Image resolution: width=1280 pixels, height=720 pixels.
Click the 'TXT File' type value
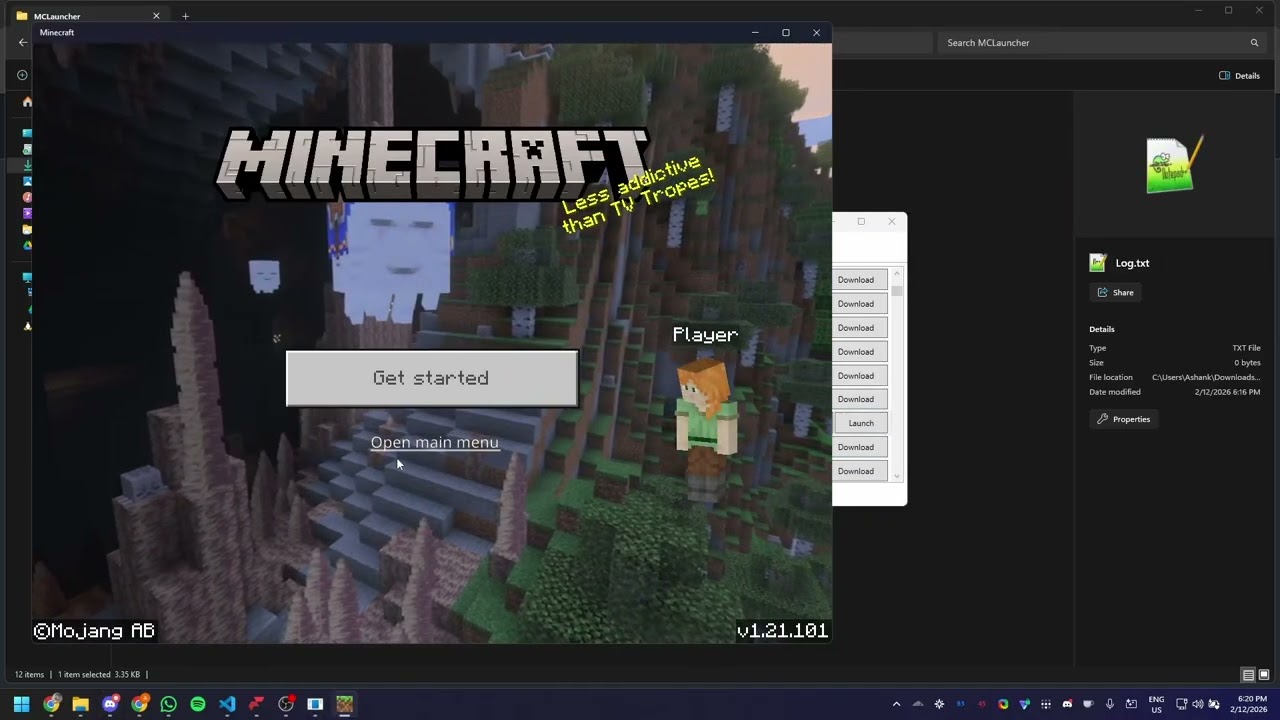pyautogui.click(x=1246, y=348)
